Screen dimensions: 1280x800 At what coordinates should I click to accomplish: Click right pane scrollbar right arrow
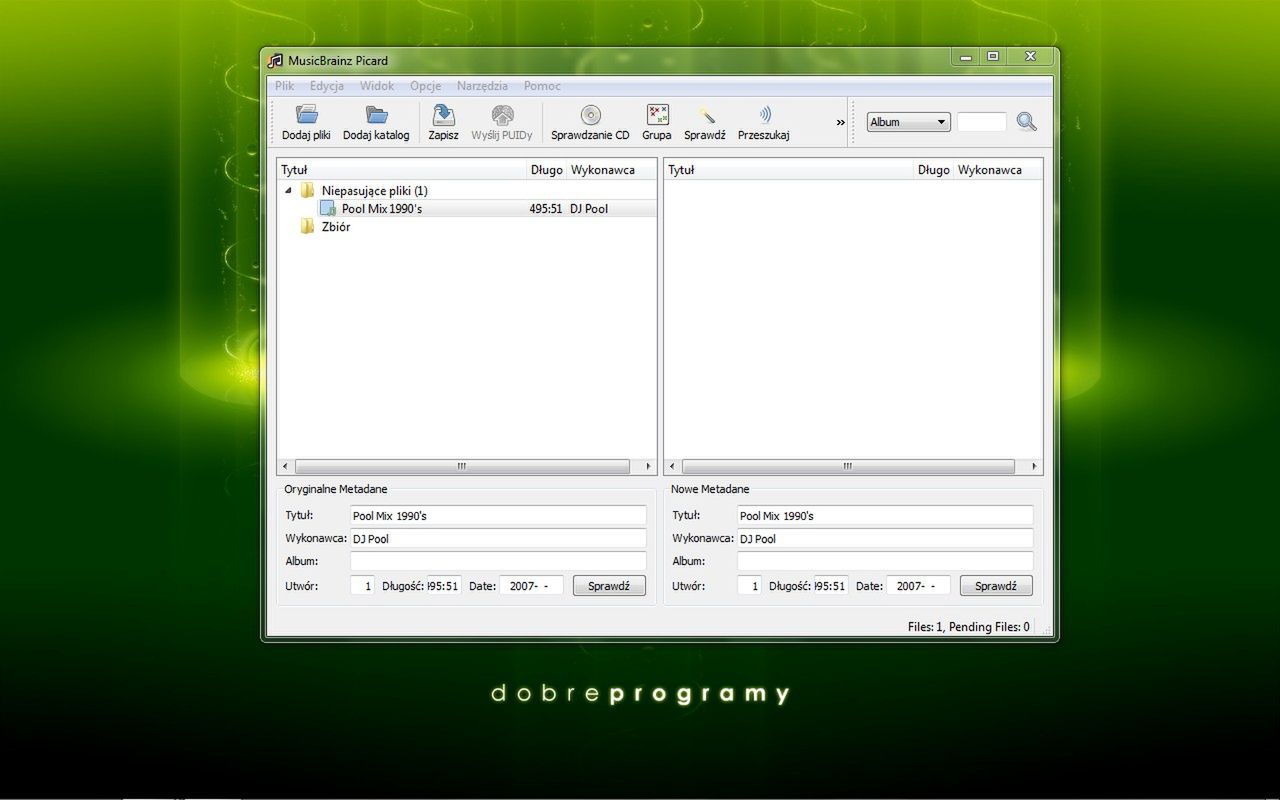pos(1034,466)
